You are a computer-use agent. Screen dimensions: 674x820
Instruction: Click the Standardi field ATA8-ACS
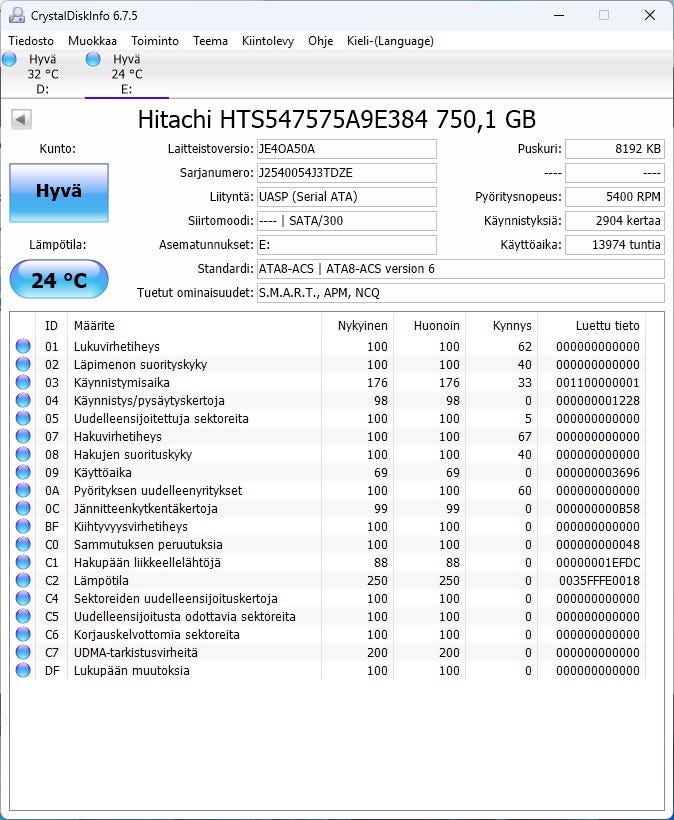[461, 269]
